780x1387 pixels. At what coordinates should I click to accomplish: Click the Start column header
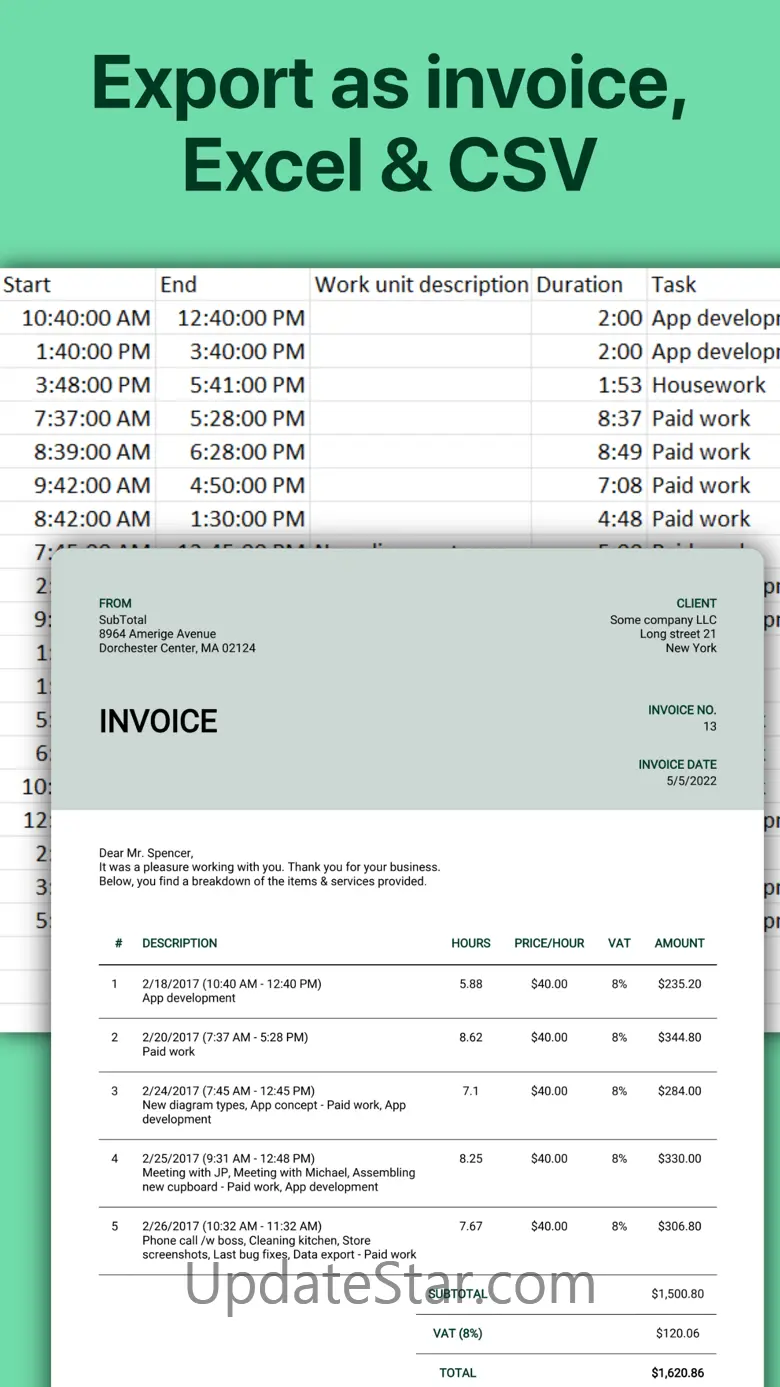(27, 285)
